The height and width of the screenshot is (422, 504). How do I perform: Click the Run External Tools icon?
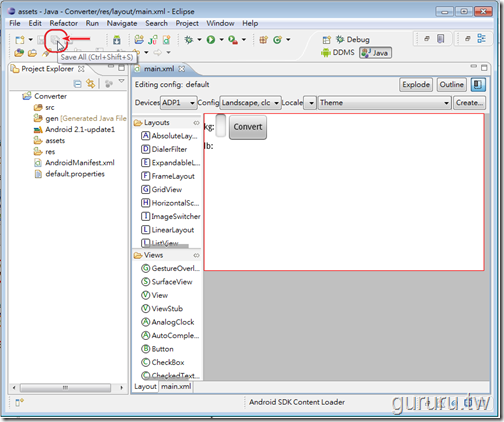[233, 40]
